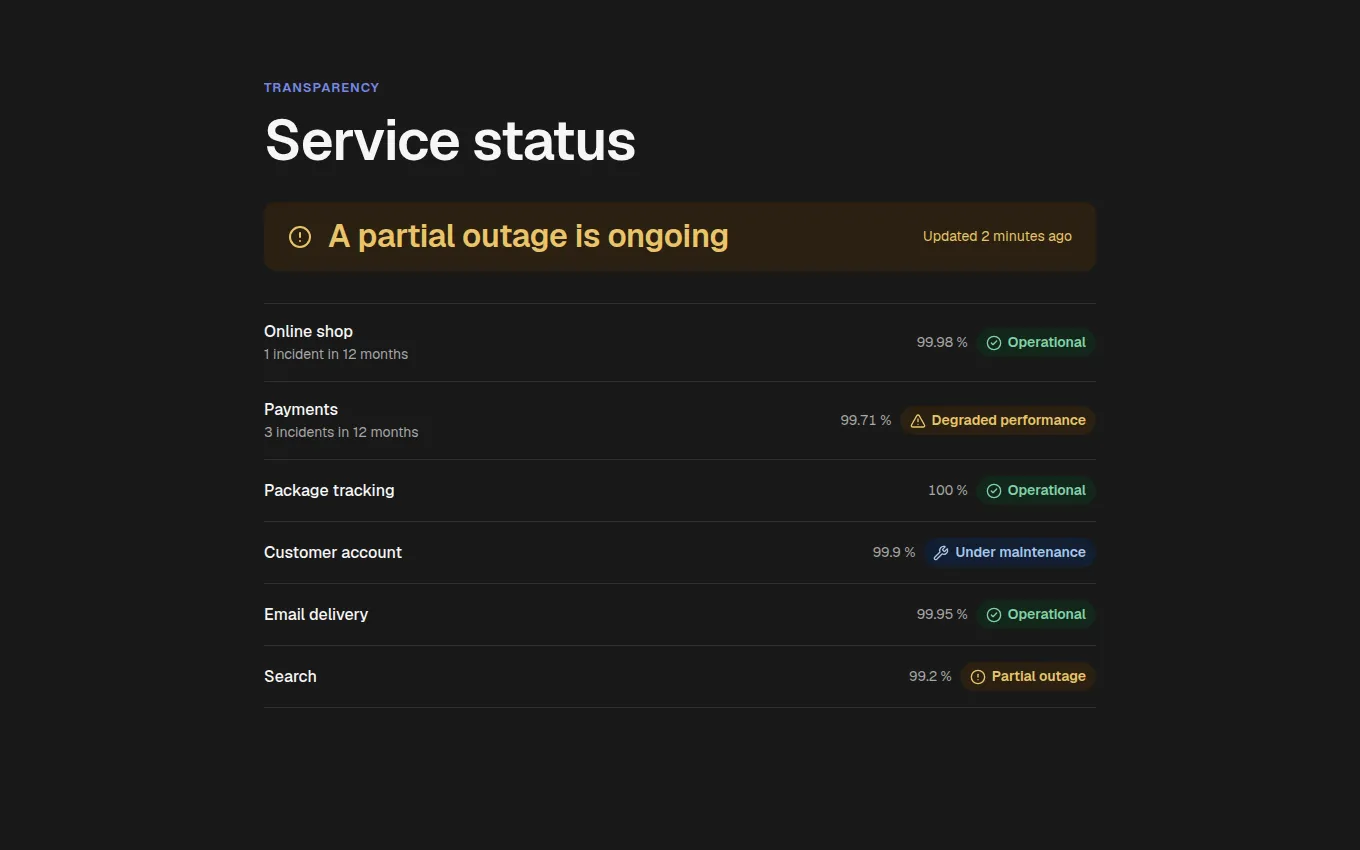Click the 99.98 % uptime value
This screenshot has height=850, width=1360.
pos(942,342)
